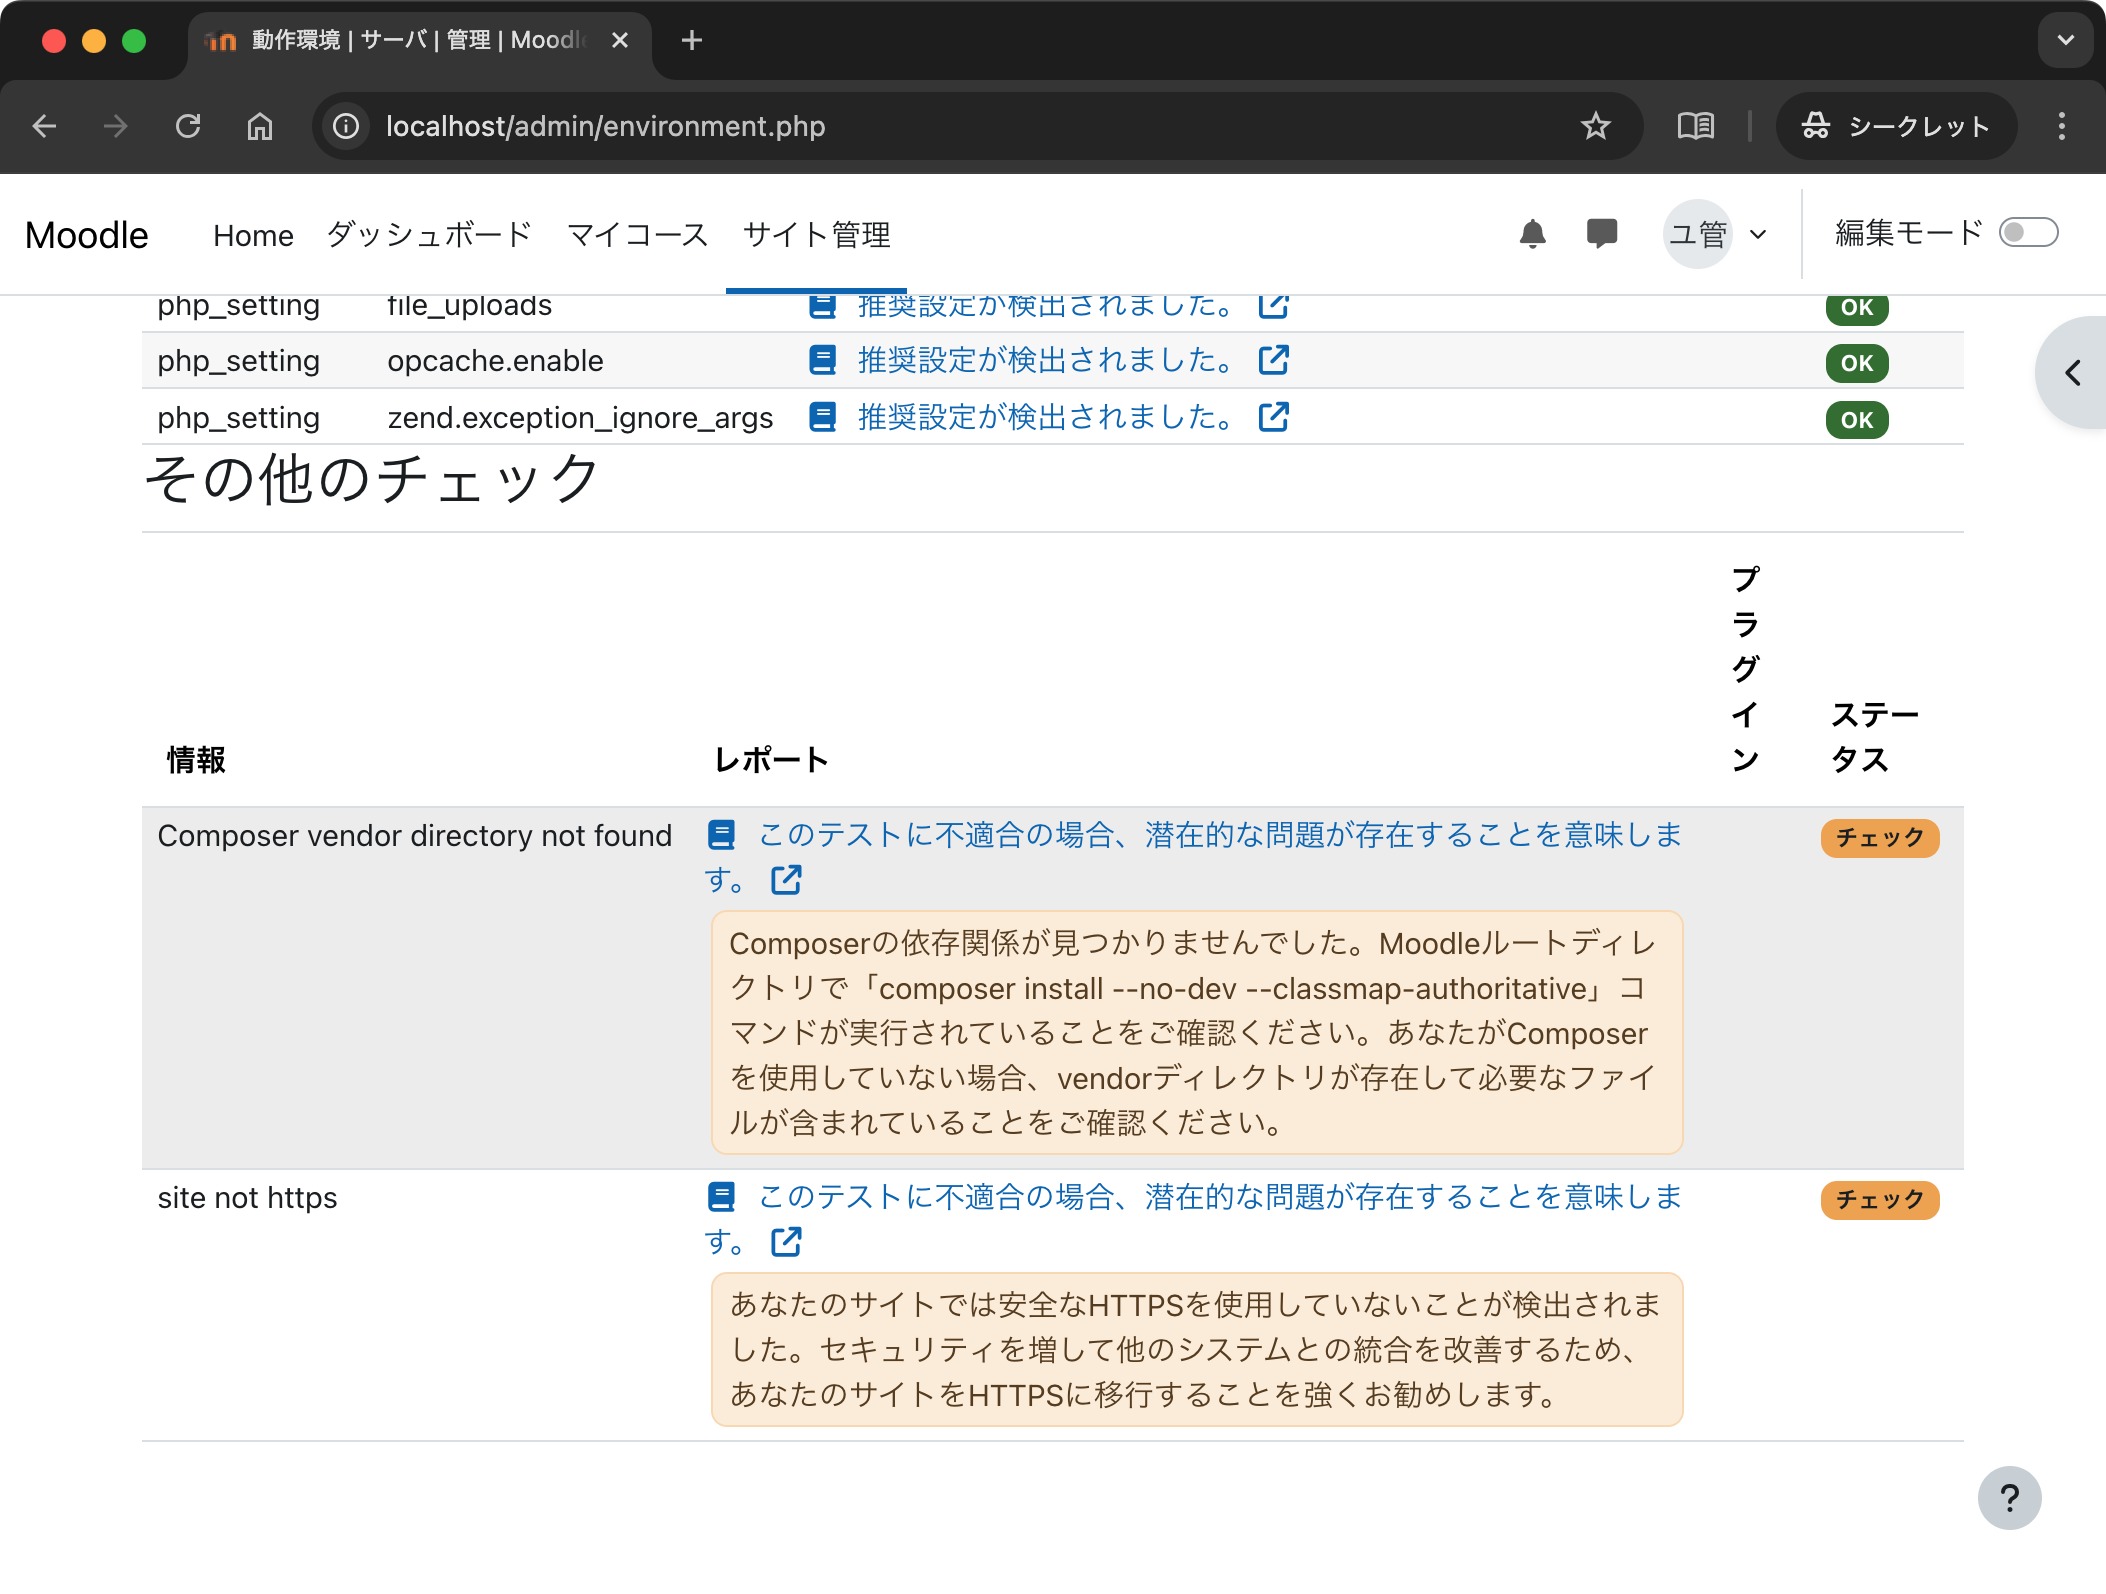This screenshot has height=1594, width=2106.
Task: Open the block drawer side chevron
Action: pos(2074,373)
